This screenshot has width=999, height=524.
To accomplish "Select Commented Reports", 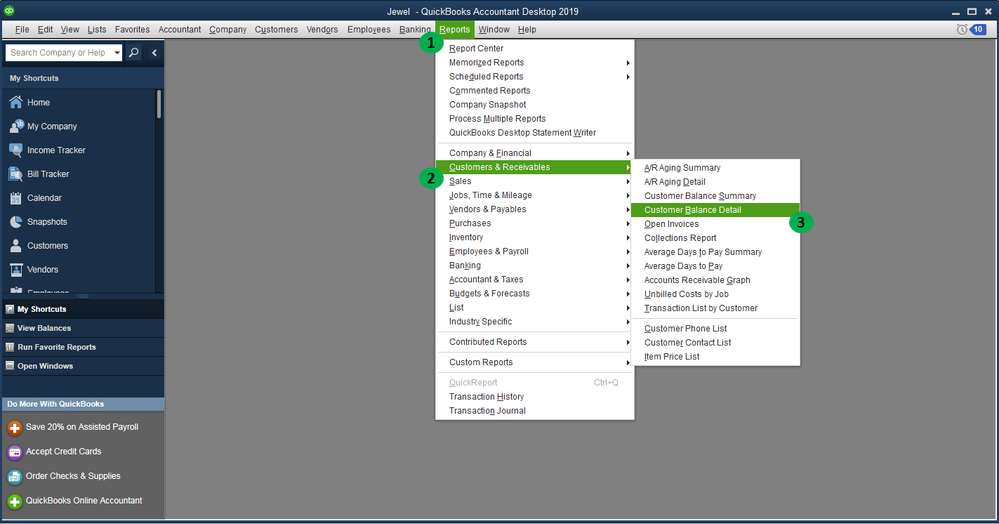I will click(535, 91).
